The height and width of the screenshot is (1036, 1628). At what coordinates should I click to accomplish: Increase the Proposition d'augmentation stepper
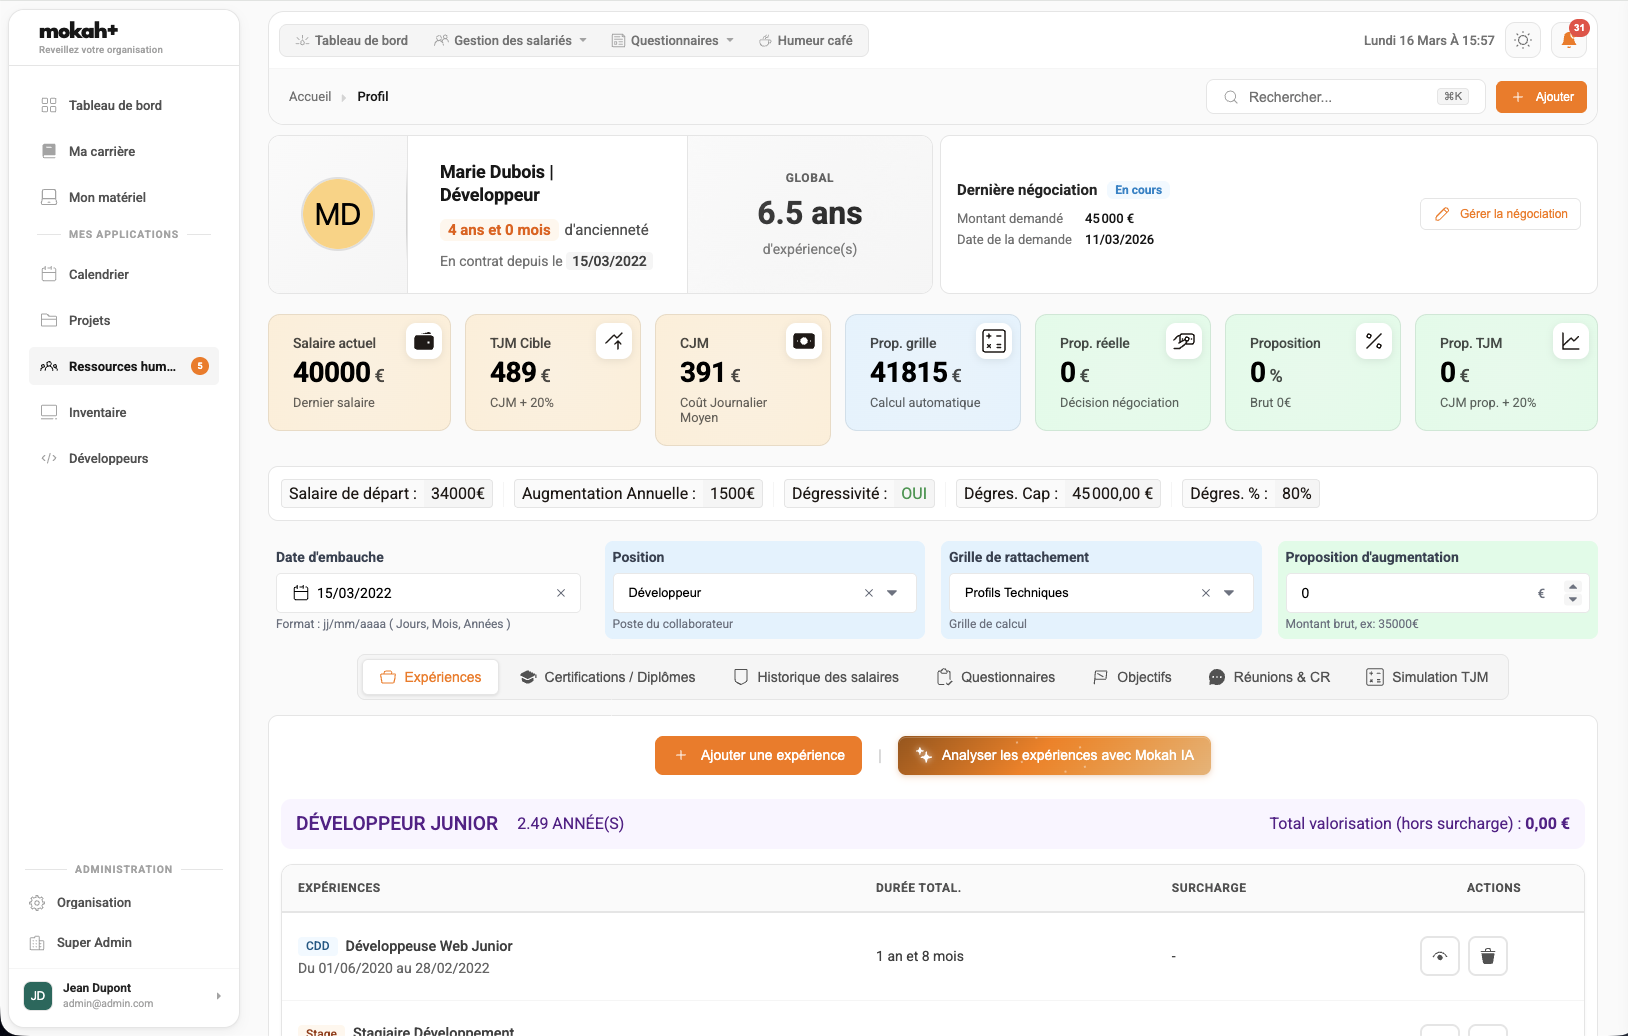click(x=1573, y=587)
